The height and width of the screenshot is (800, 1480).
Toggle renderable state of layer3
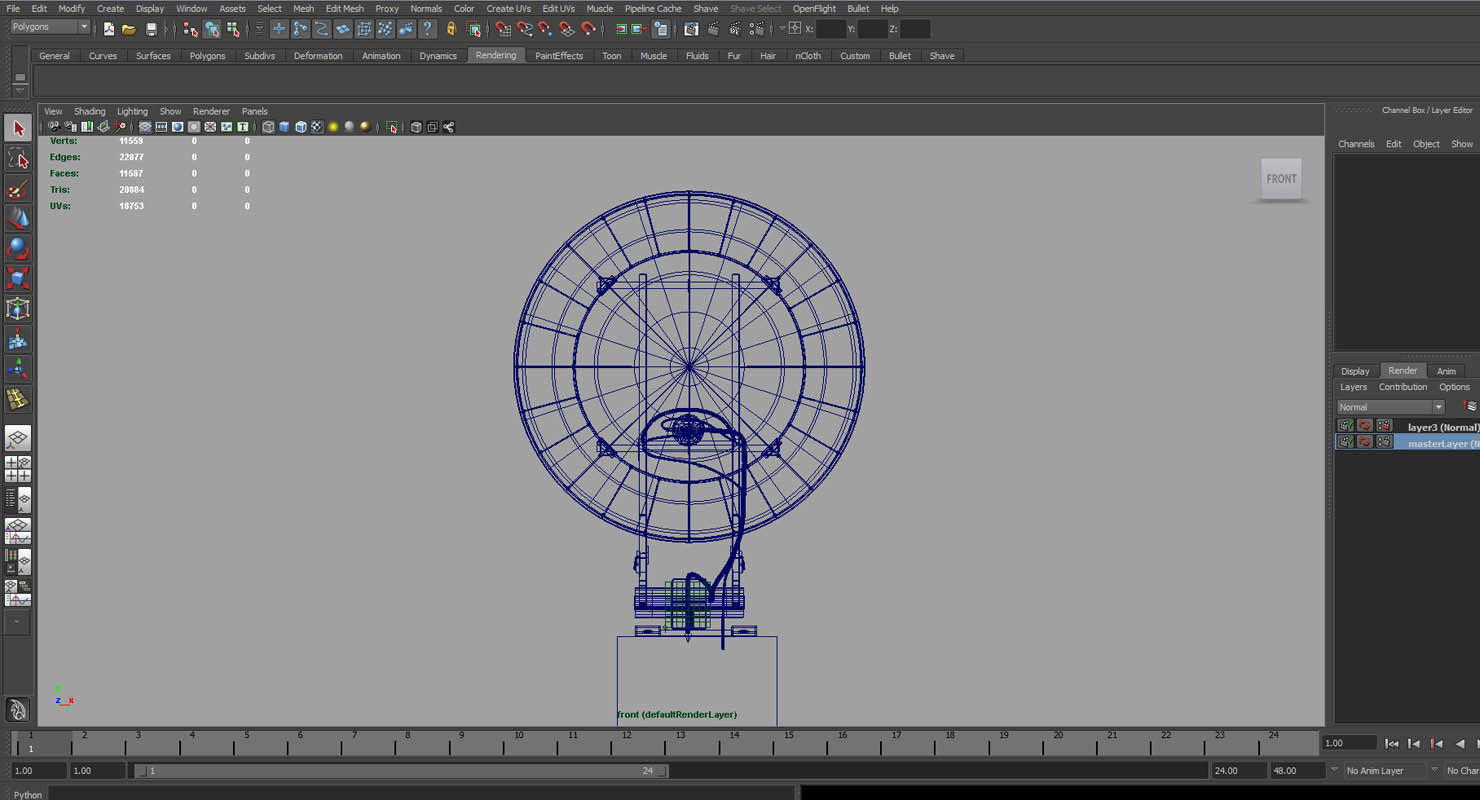(x=1346, y=426)
